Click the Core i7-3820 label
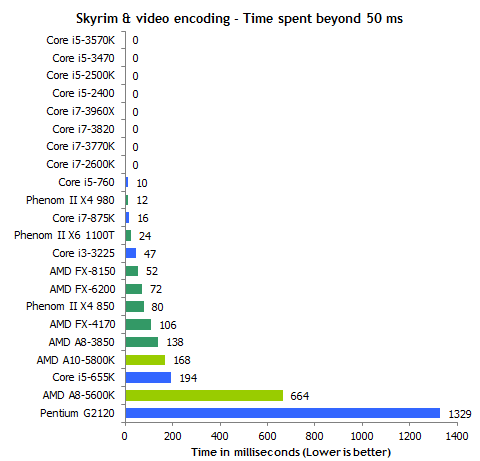The width and height of the screenshot is (480, 461). point(83,129)
